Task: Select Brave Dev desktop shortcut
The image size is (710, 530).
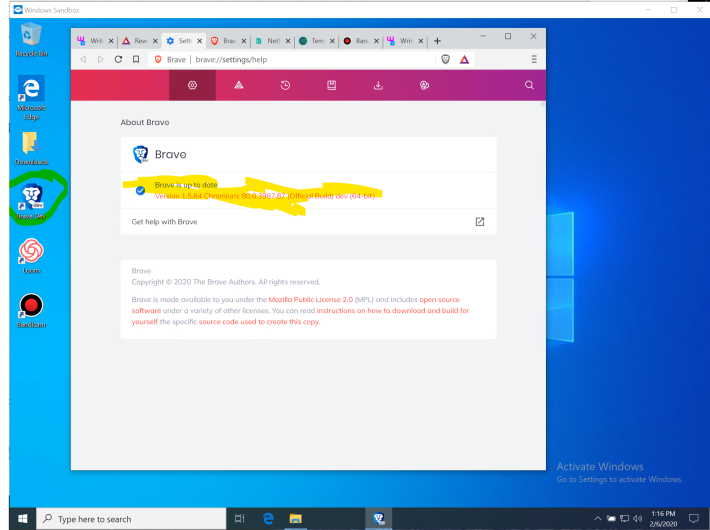Action: coord(31,202)
